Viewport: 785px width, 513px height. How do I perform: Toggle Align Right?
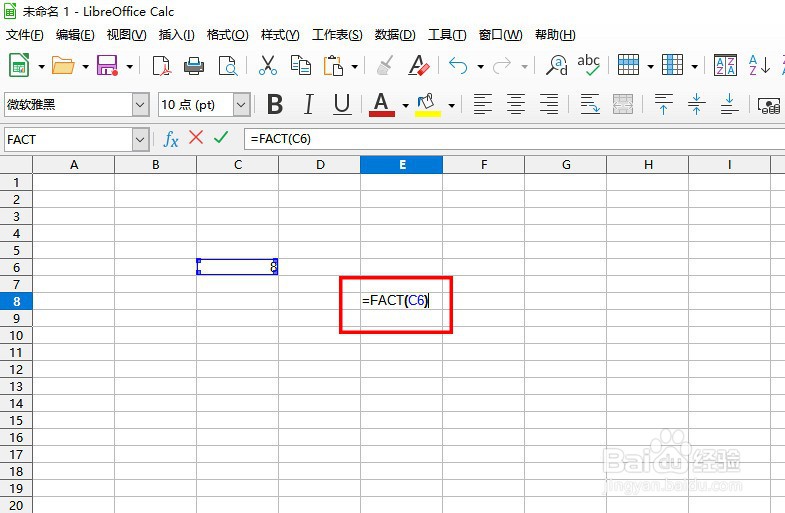[549, 104]
